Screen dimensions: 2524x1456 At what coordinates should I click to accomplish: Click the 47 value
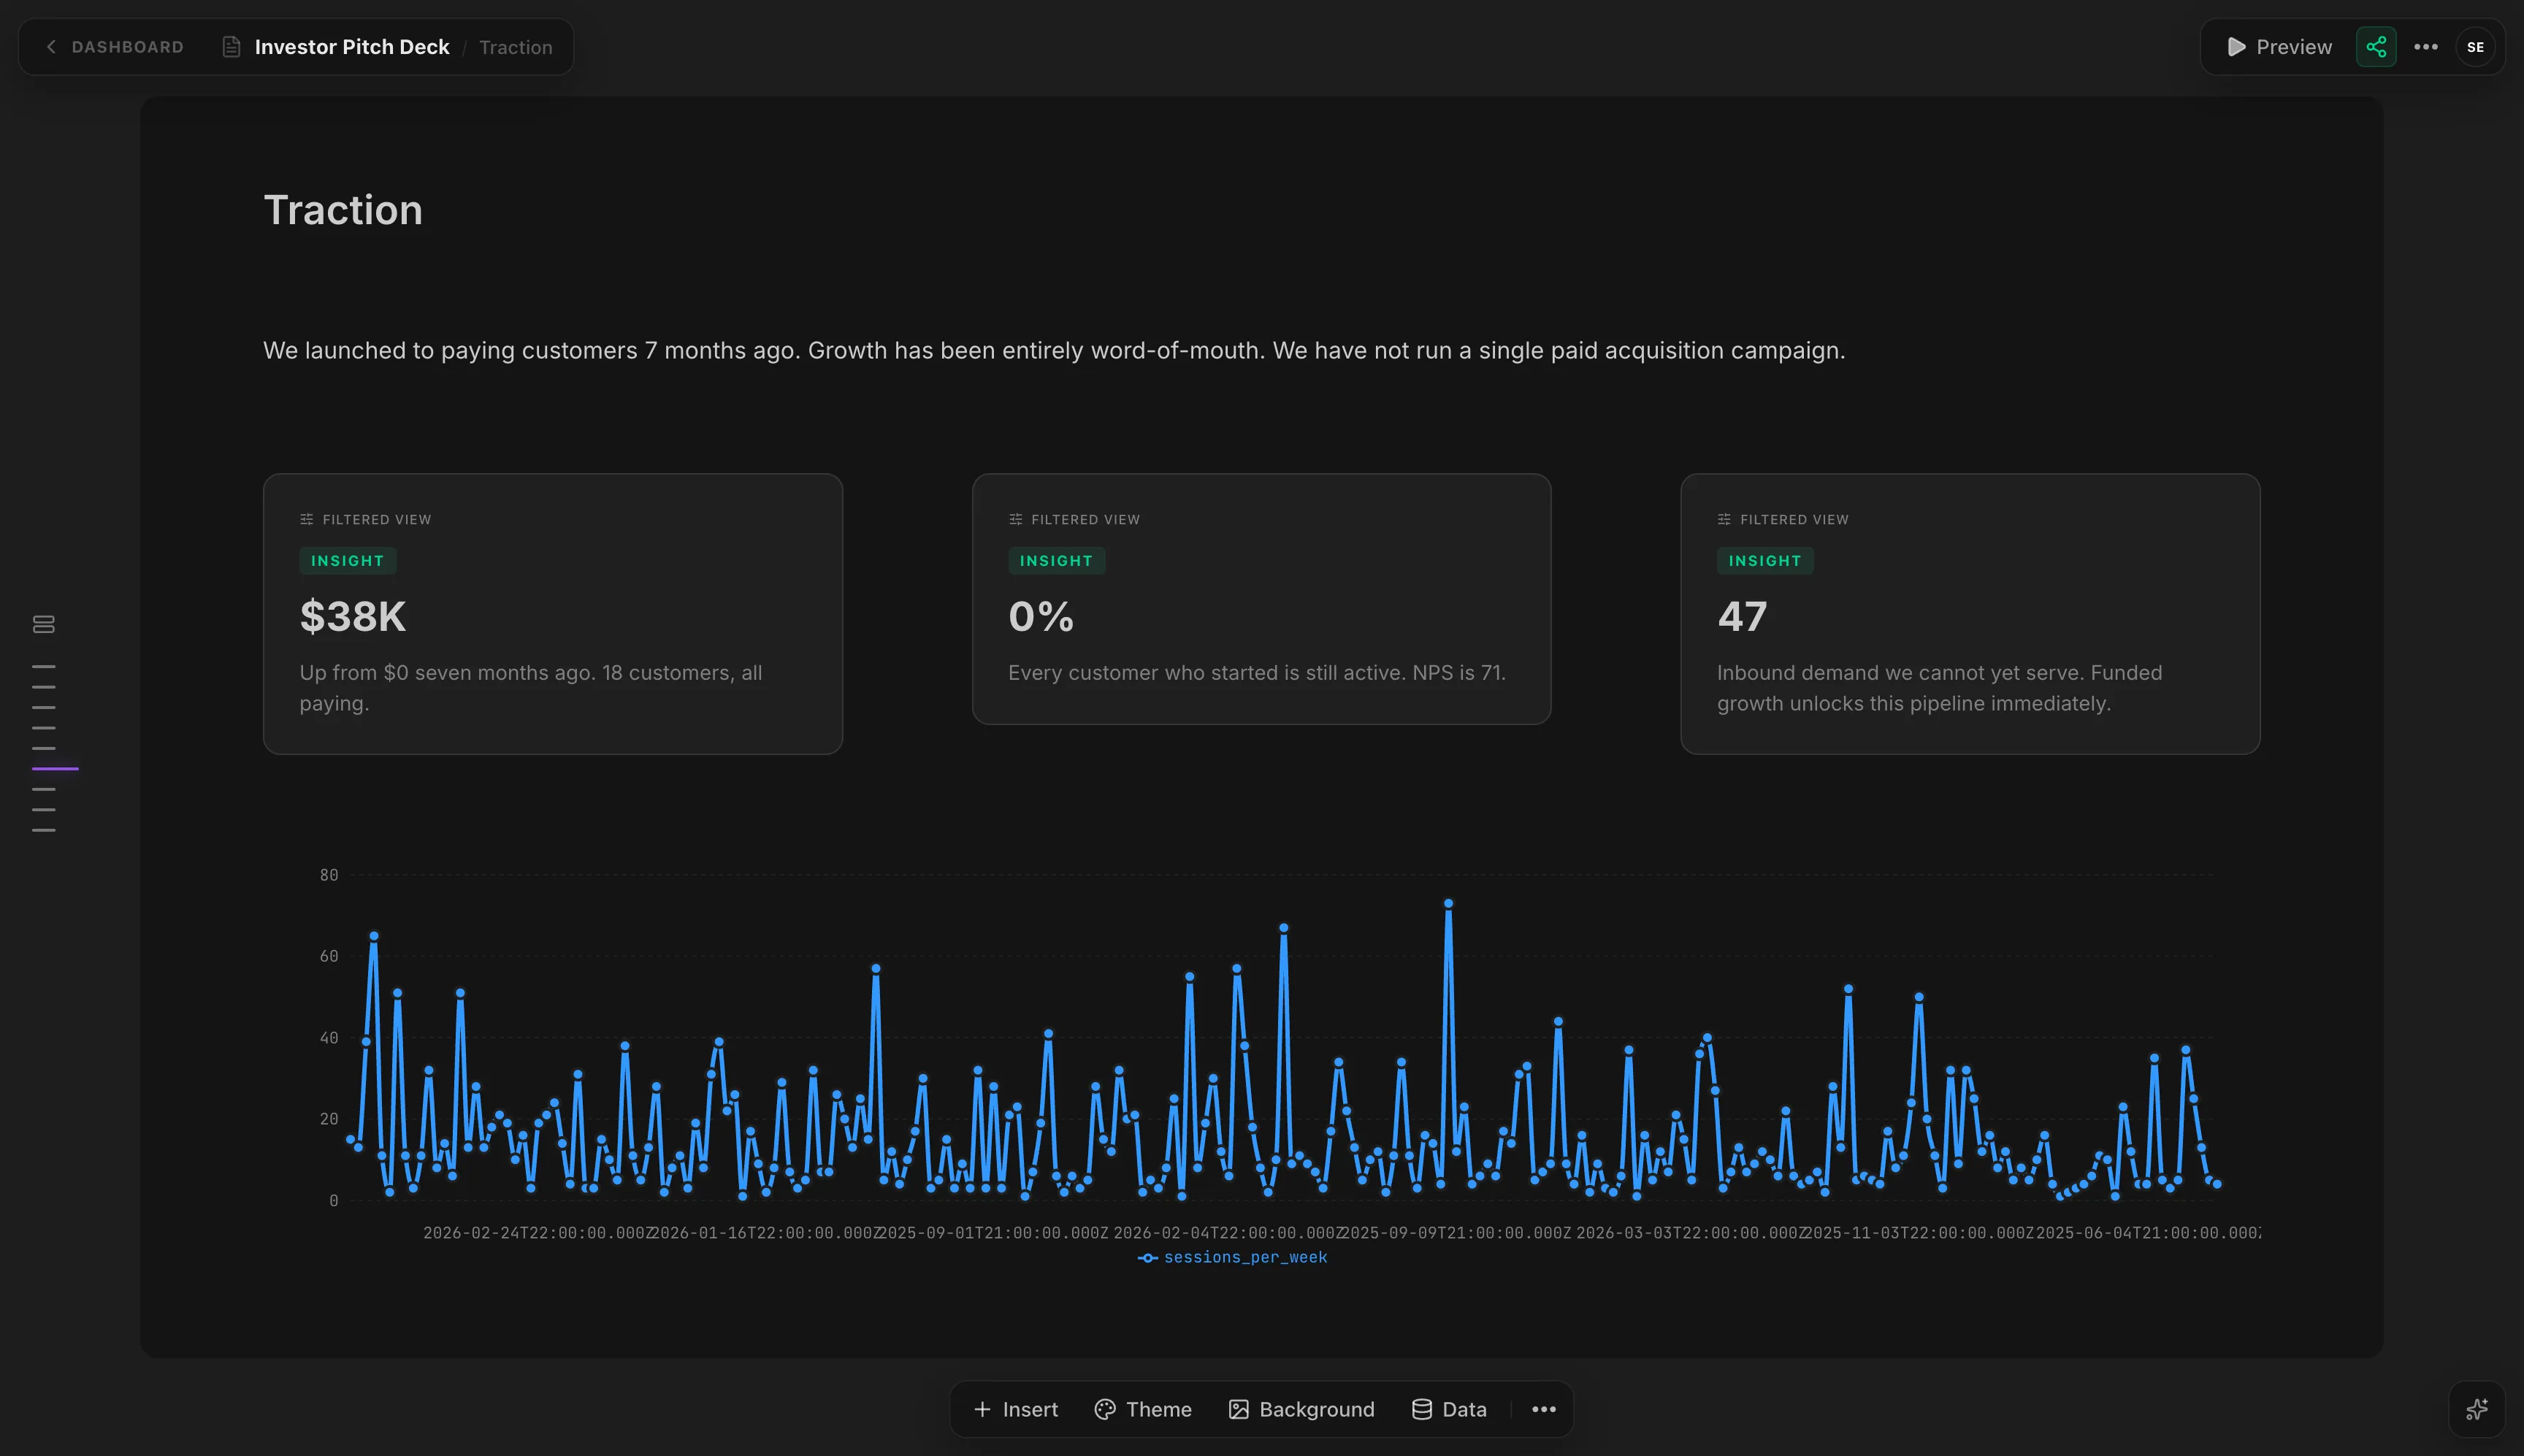click(1742, 616)
